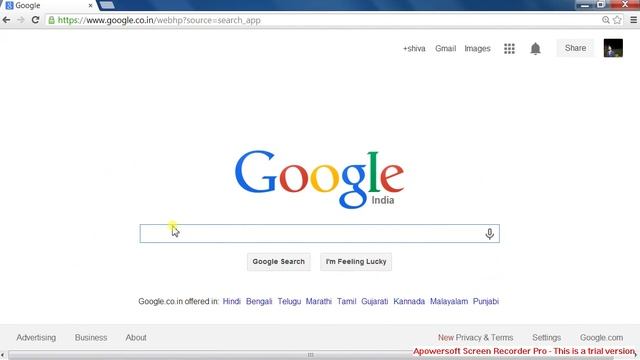The width and height of the screenshot is (640, 360).
Task: Open Google notifications bell
Action: click(x=535, y=49)
